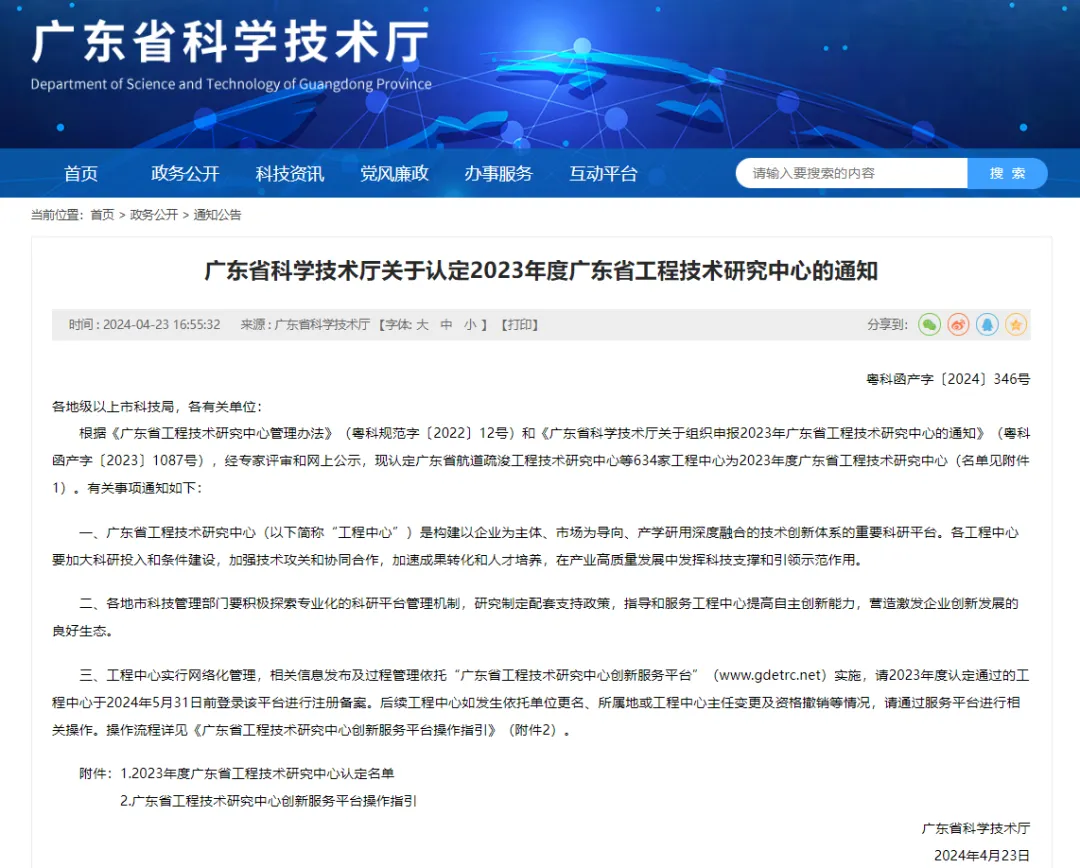Click the 打印 print link
Image resolution: width=1080 pixels, height=868 pixels.
[519, 324]
